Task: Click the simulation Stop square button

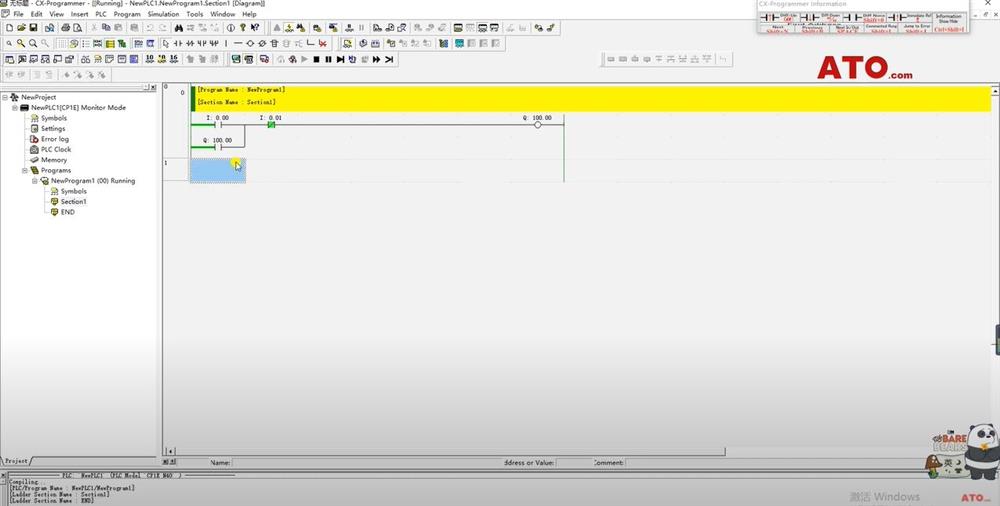Action: click(316, 60)
